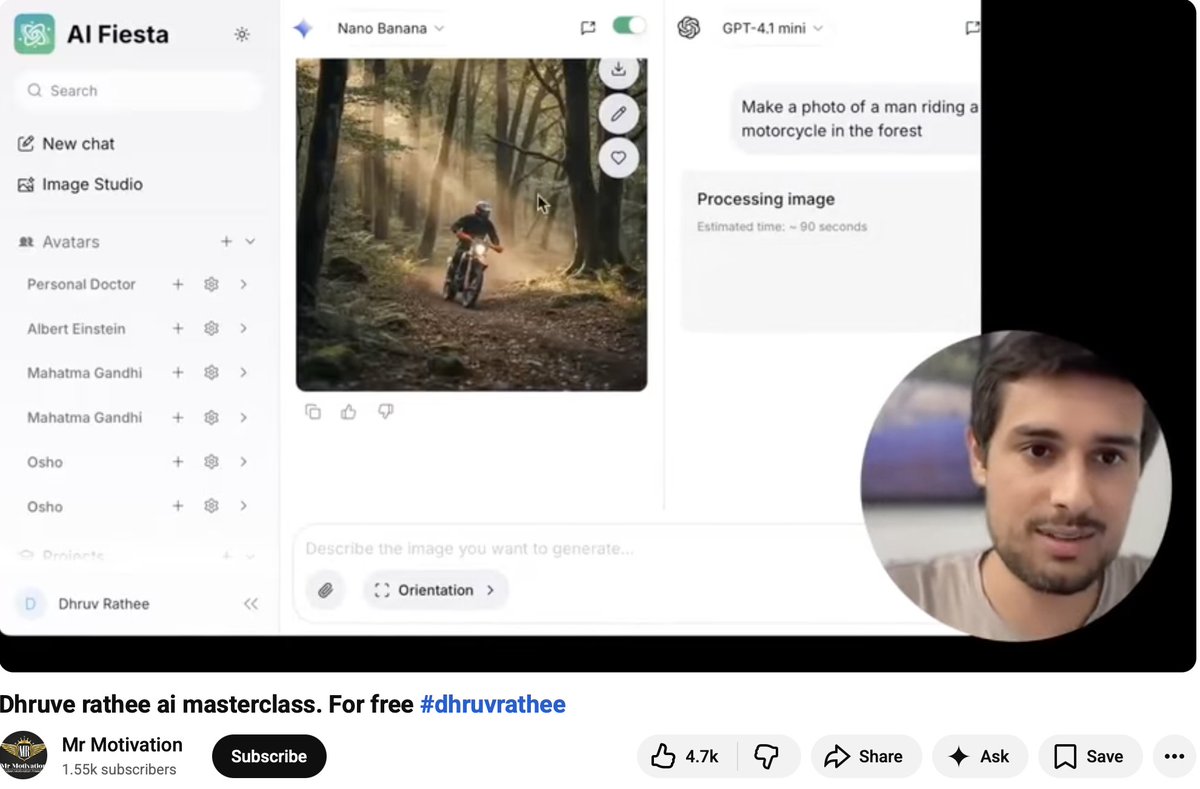Click the sidebar Search field
This screenshot has width=1200, height=789.
click(x=138, y=91)
